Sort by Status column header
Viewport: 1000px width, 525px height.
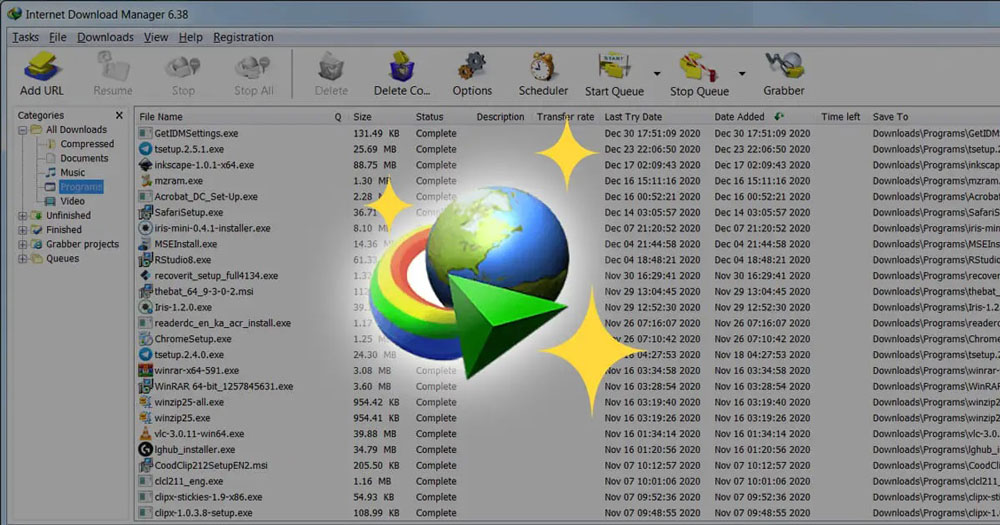pyautogui.click(x=429, y=117)
